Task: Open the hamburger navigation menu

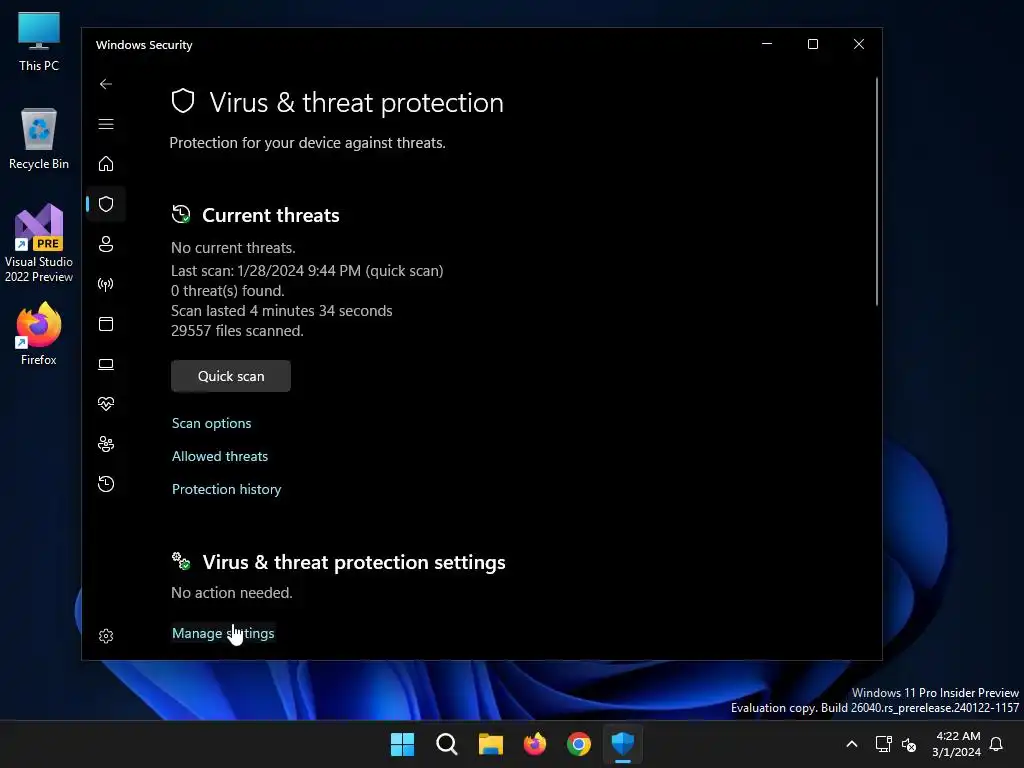Action: tap(106, 124)
